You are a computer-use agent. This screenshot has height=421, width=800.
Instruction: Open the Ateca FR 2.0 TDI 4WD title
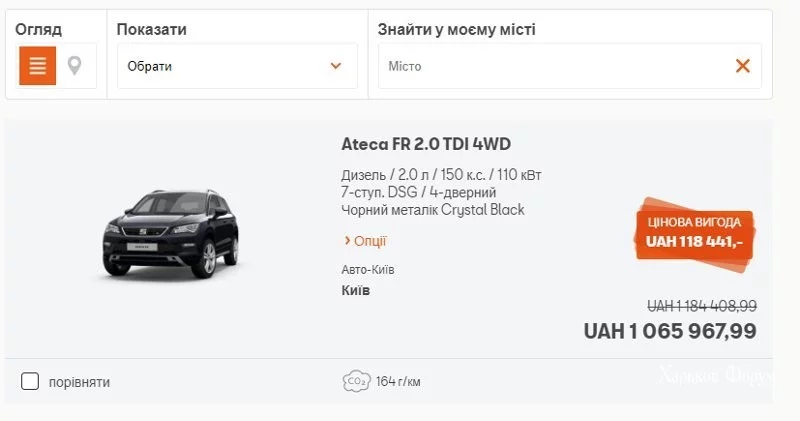[426, 144]
